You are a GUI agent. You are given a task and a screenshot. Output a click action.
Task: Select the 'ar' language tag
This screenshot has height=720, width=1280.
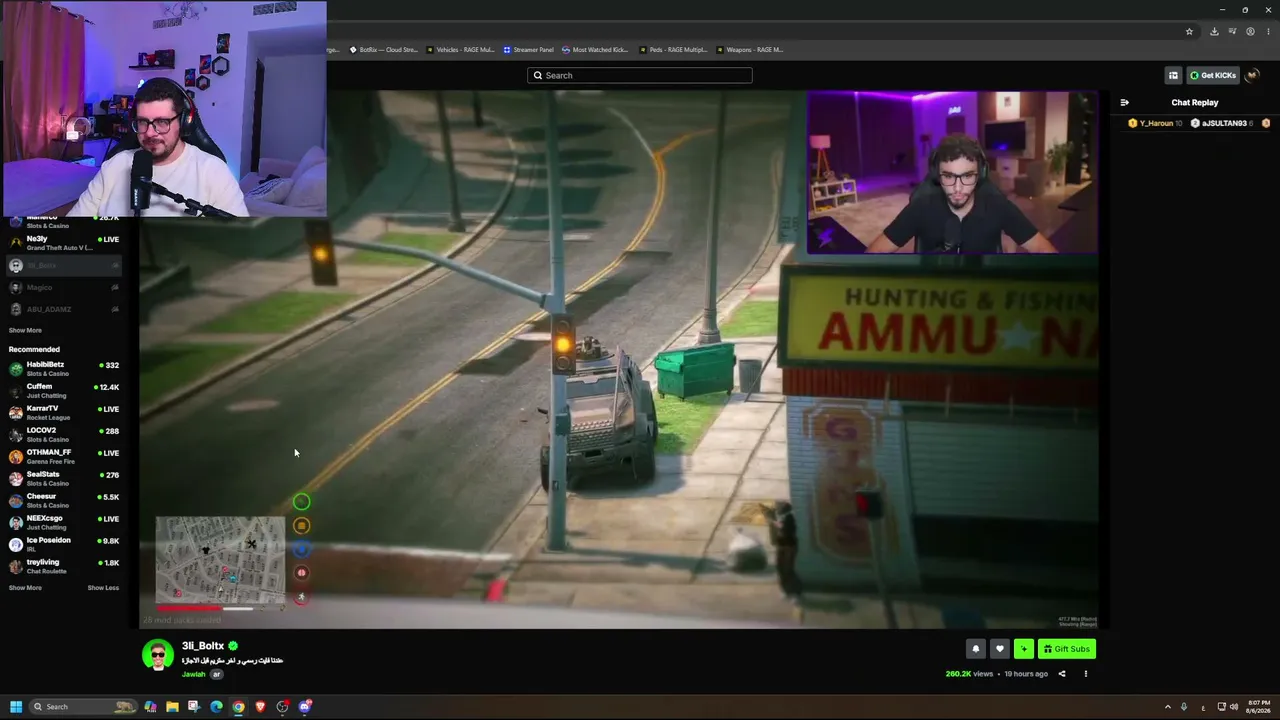(x=216, y=674)
